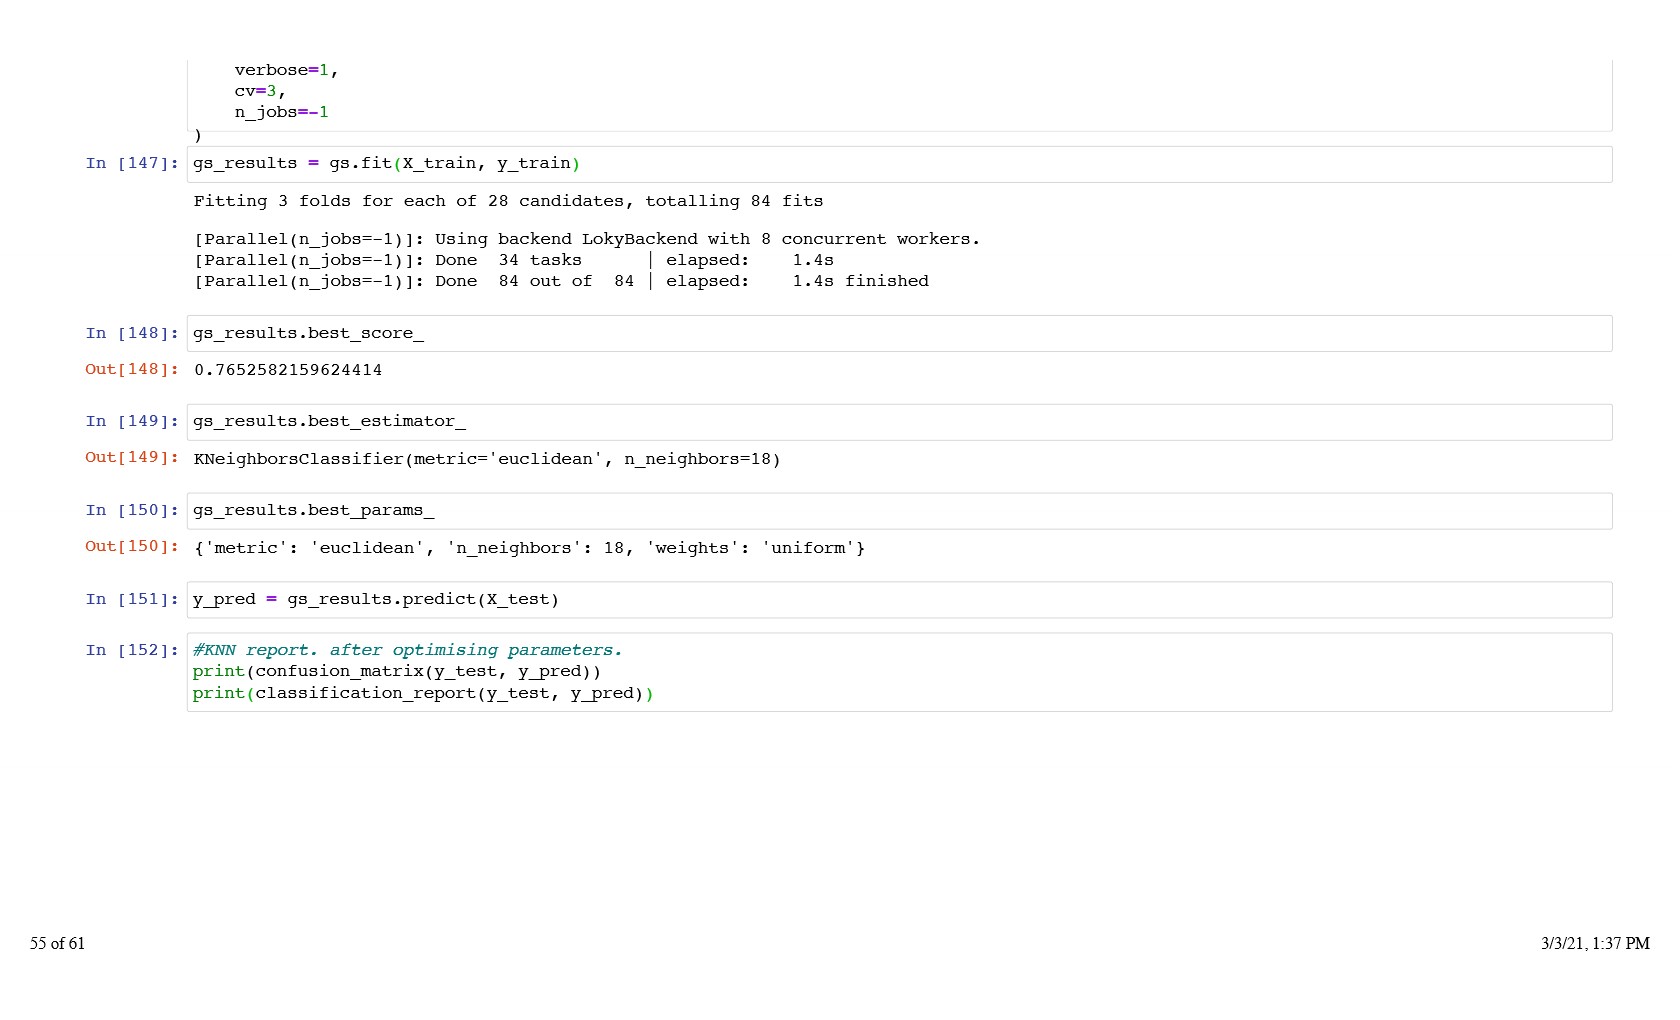The height and width of the screenshot is (1020, 1680).
Task: Select the In [151] cell prompt
Action: coord(132,600)
